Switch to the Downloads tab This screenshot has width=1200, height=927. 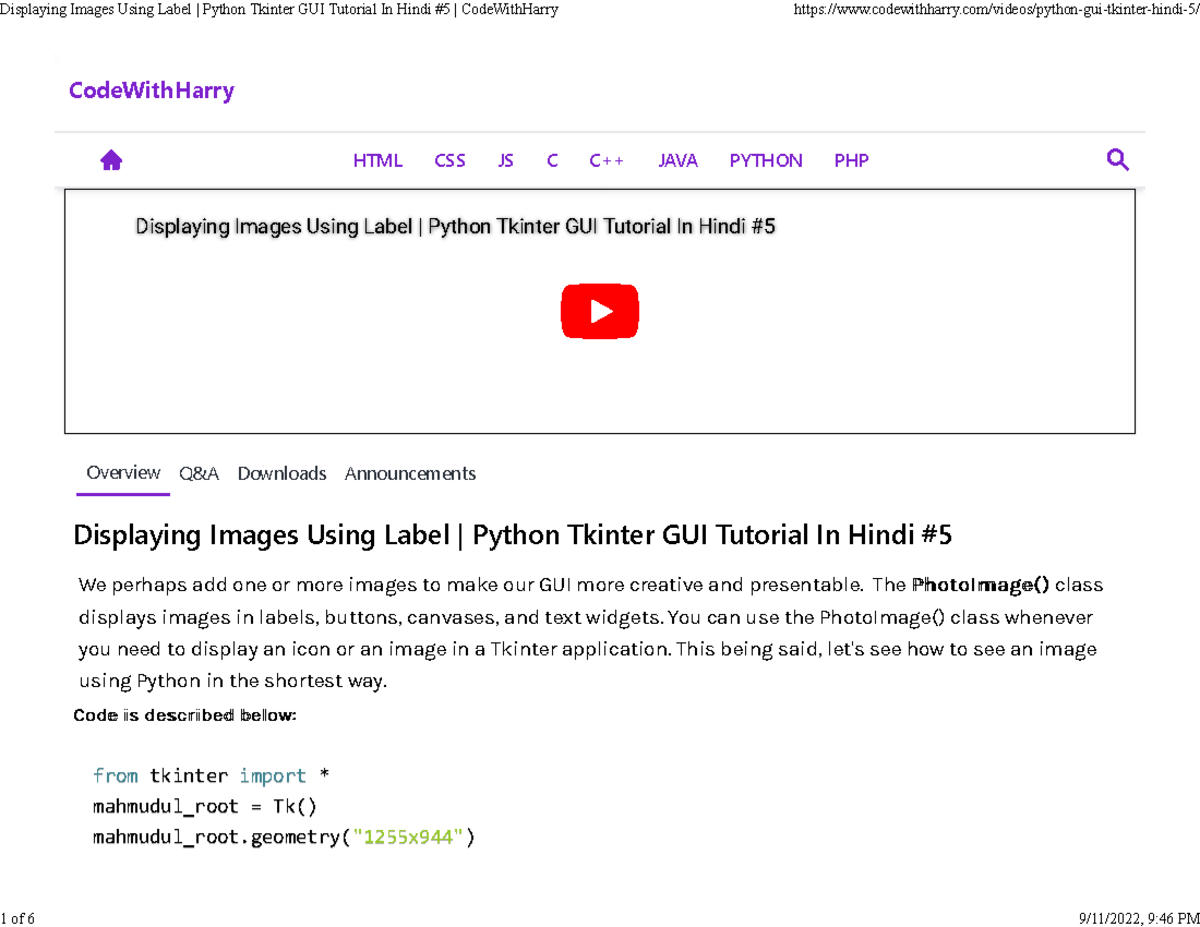coord(282,474)
